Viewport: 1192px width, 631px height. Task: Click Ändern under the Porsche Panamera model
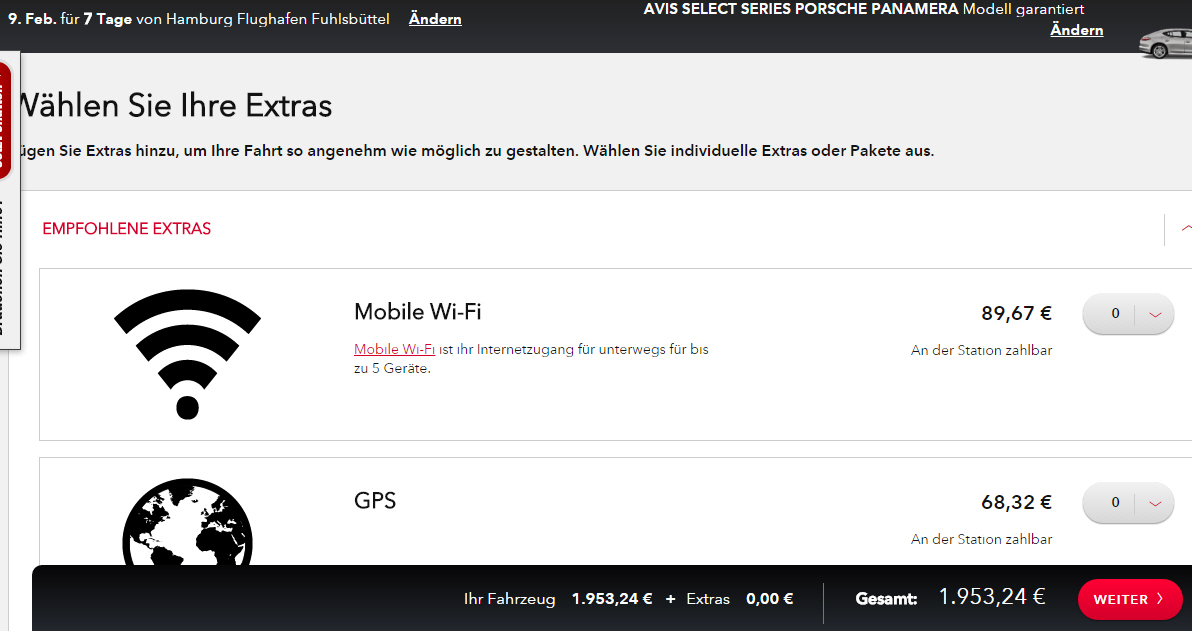click(x=1076, y=30)
